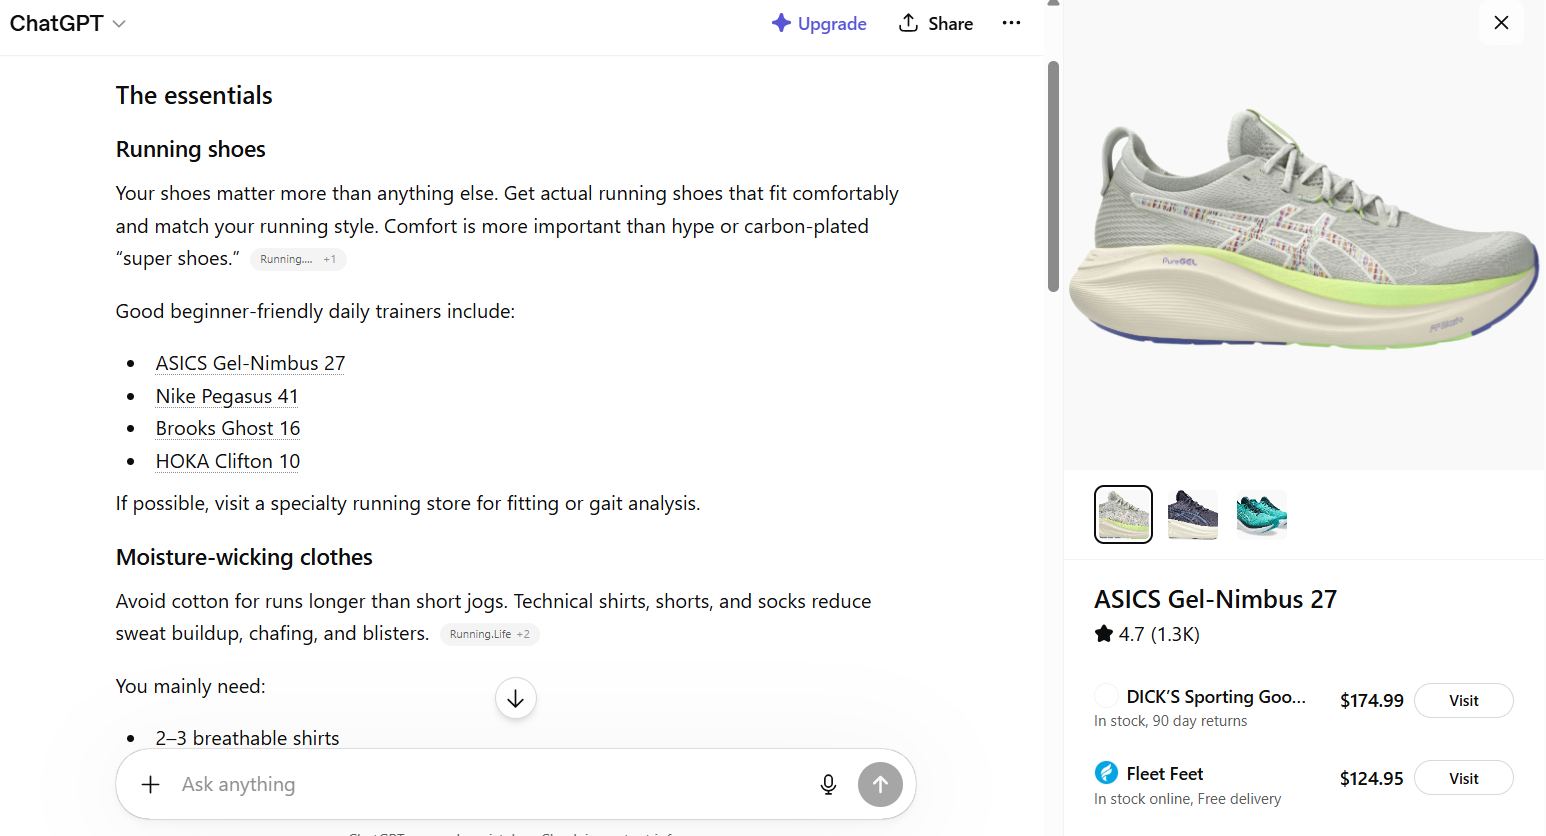This screenshot has width=1546, height=836.
Task: Click The essentials heading
Action: pyautogui.click(x=194, y=95)
